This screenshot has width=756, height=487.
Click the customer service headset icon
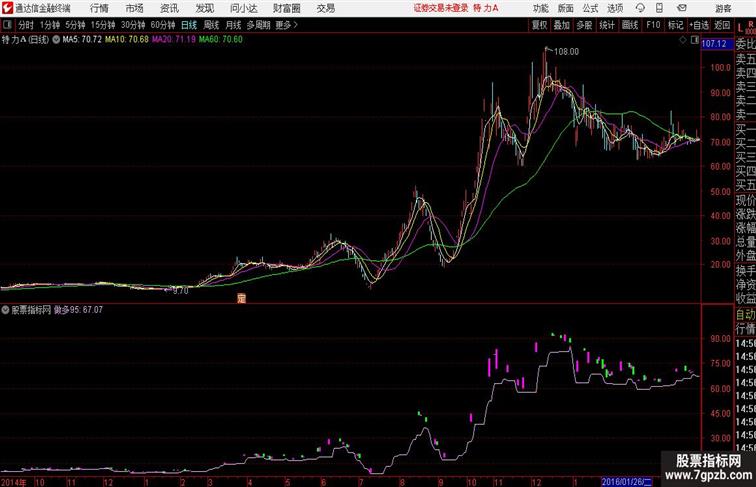[x=640, y=8]
